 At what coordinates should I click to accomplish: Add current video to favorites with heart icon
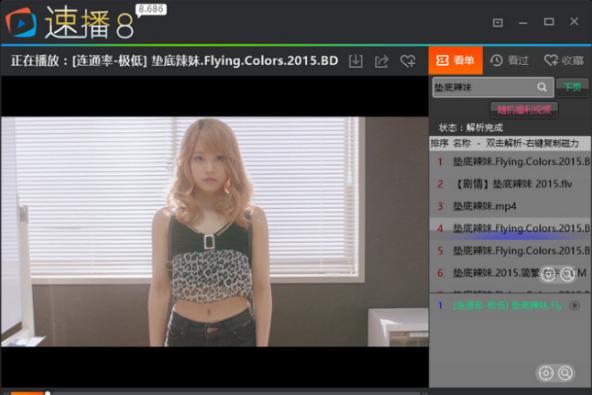pos(408,61)
